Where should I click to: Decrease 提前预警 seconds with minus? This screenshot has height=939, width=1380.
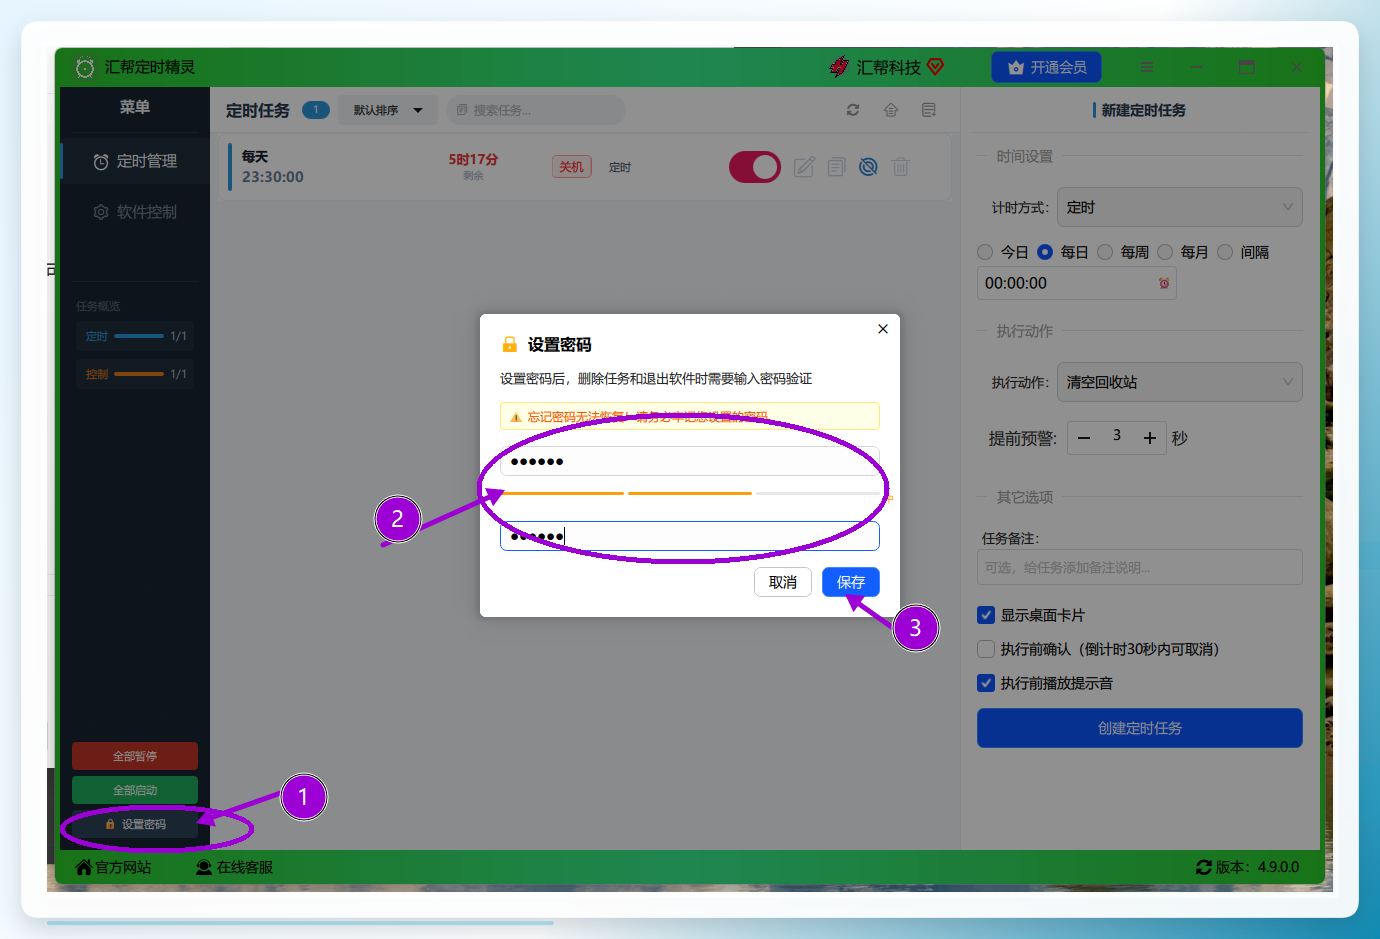pos(1084,438)
